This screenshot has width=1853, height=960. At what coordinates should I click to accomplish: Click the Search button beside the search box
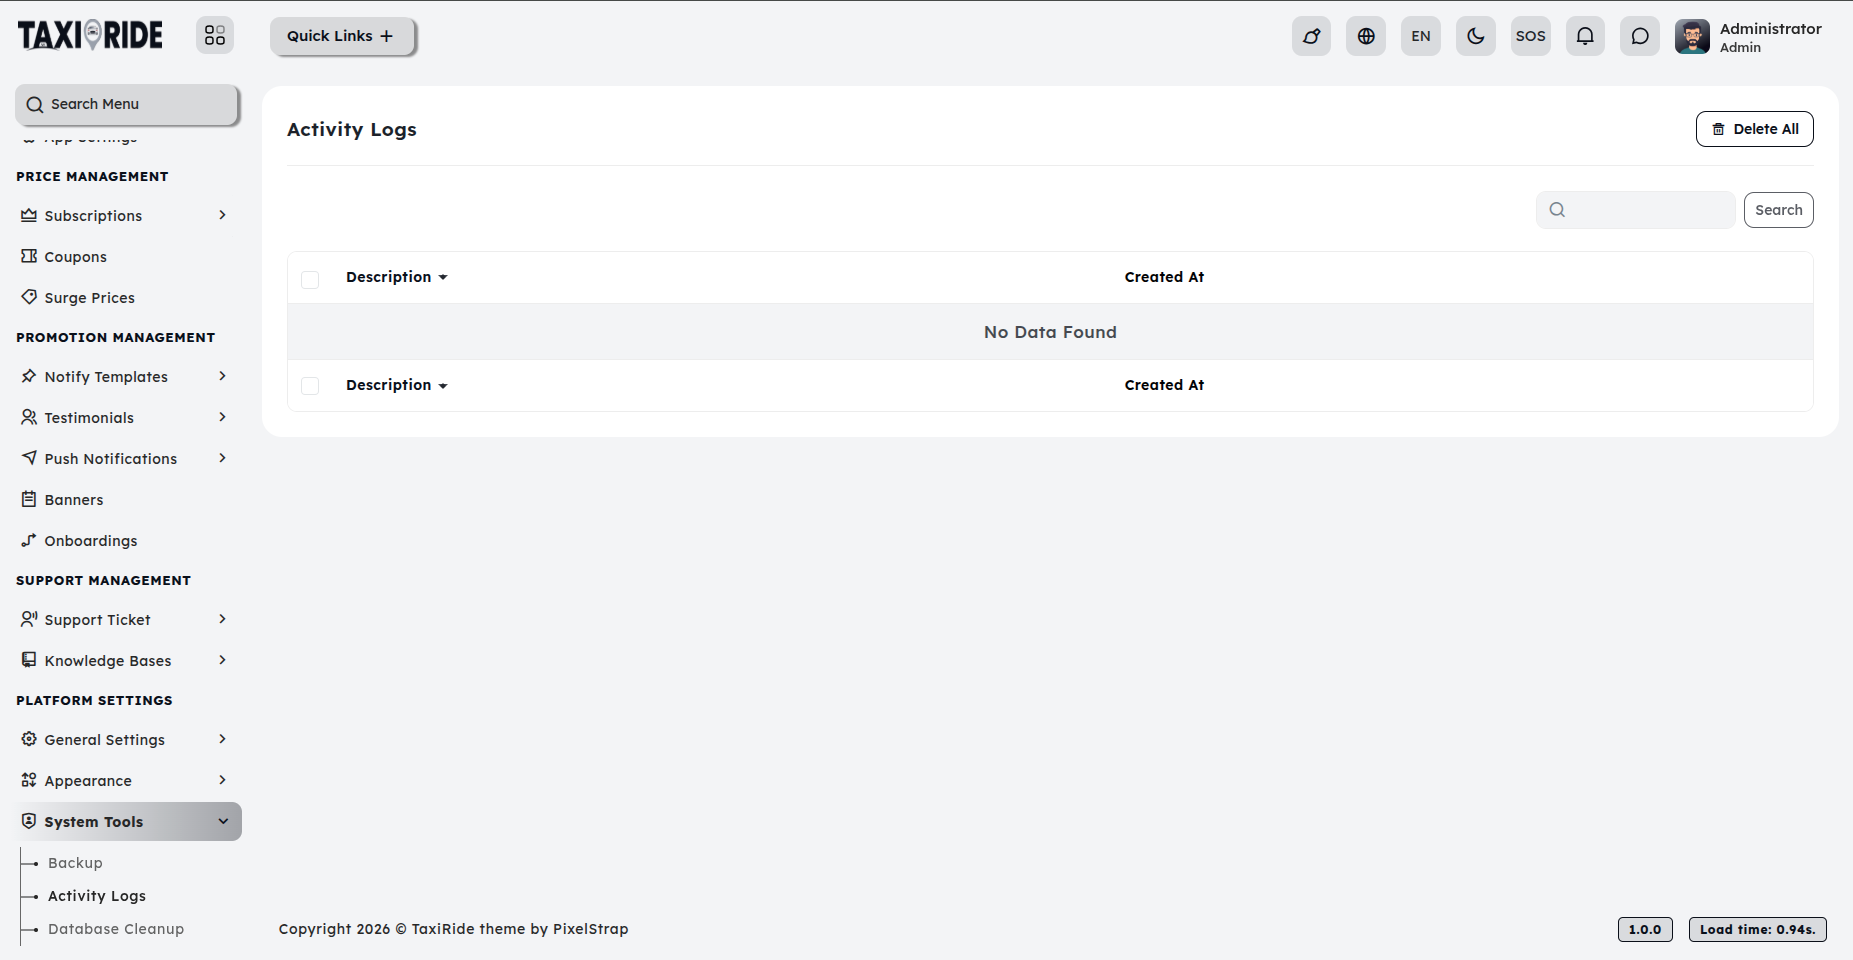point(1778,210)
